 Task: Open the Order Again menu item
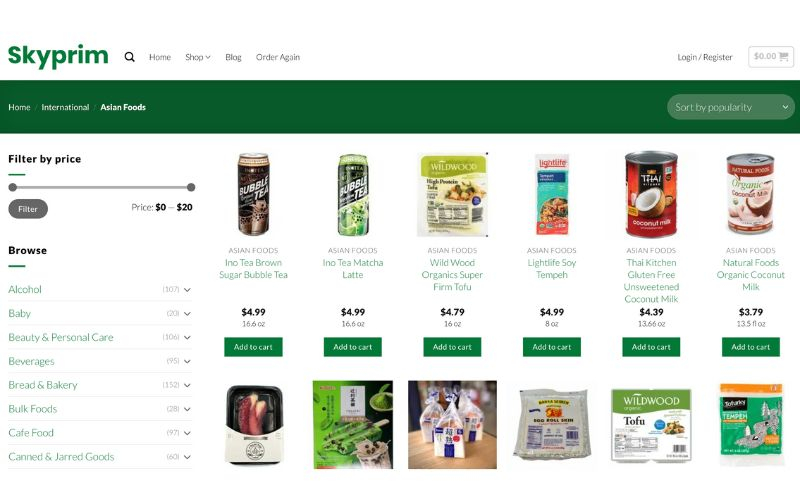[x=278, y=57]
